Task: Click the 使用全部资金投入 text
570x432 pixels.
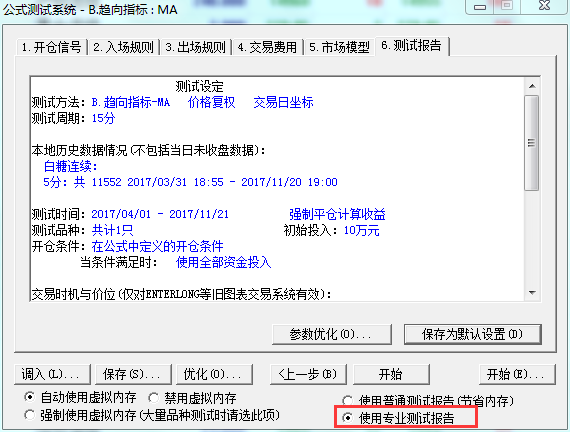Action: 223,262
